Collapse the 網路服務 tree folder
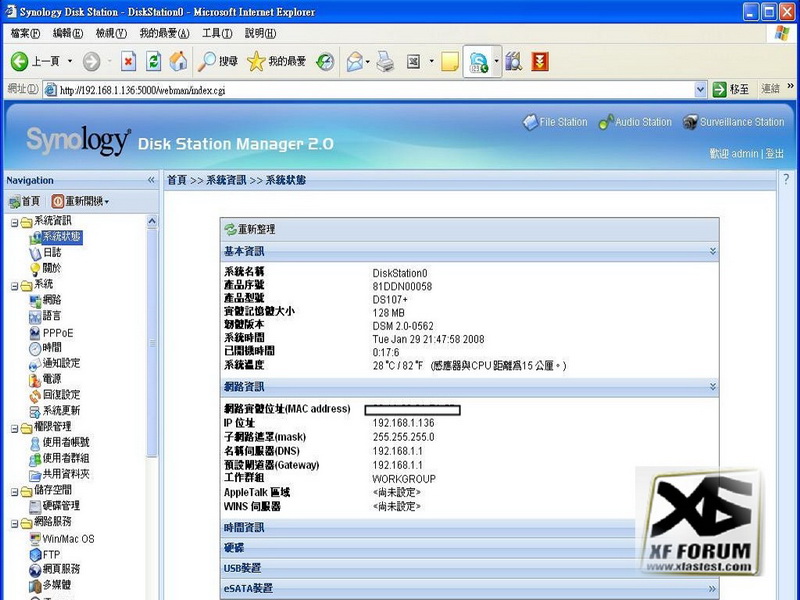The width and height of the screenshot is (800, 600). click(15, 523)
